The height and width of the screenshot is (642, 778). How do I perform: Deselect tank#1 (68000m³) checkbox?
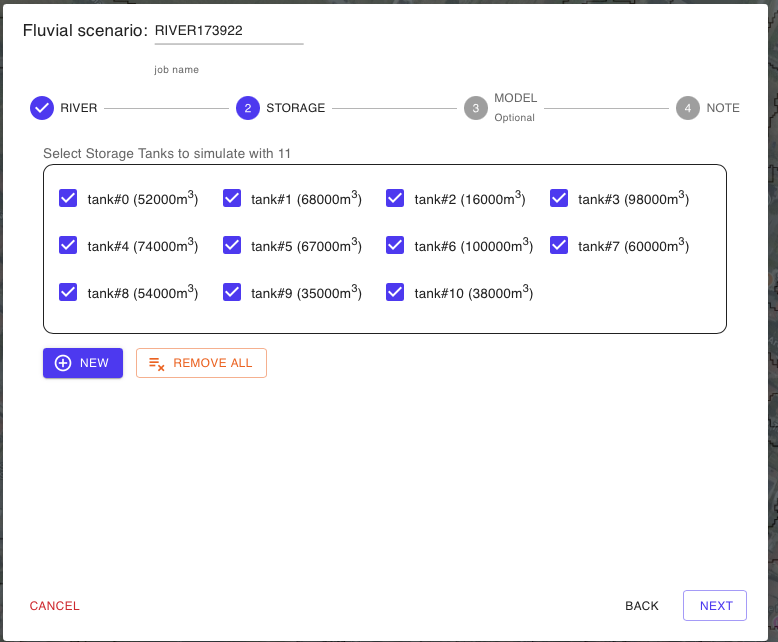[x=232, y=199]
